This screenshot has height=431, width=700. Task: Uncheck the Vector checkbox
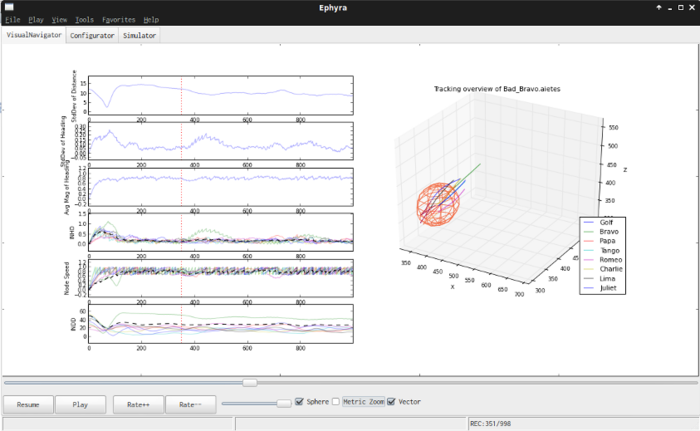click(392, 402)
